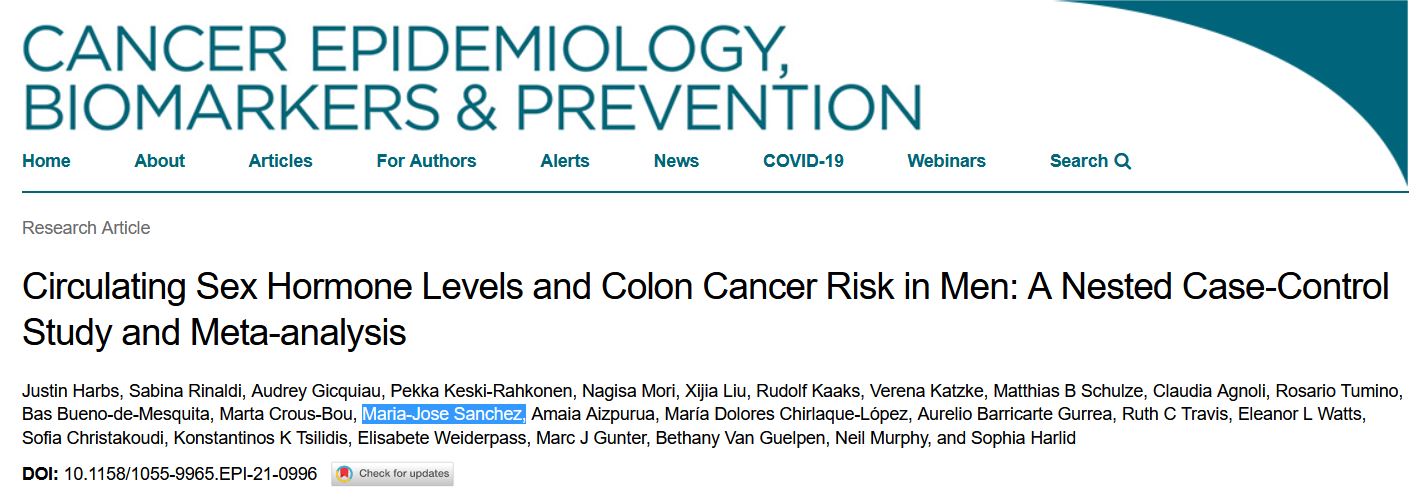
Task: Open the COVID-19 section
Action: (803, 161)
